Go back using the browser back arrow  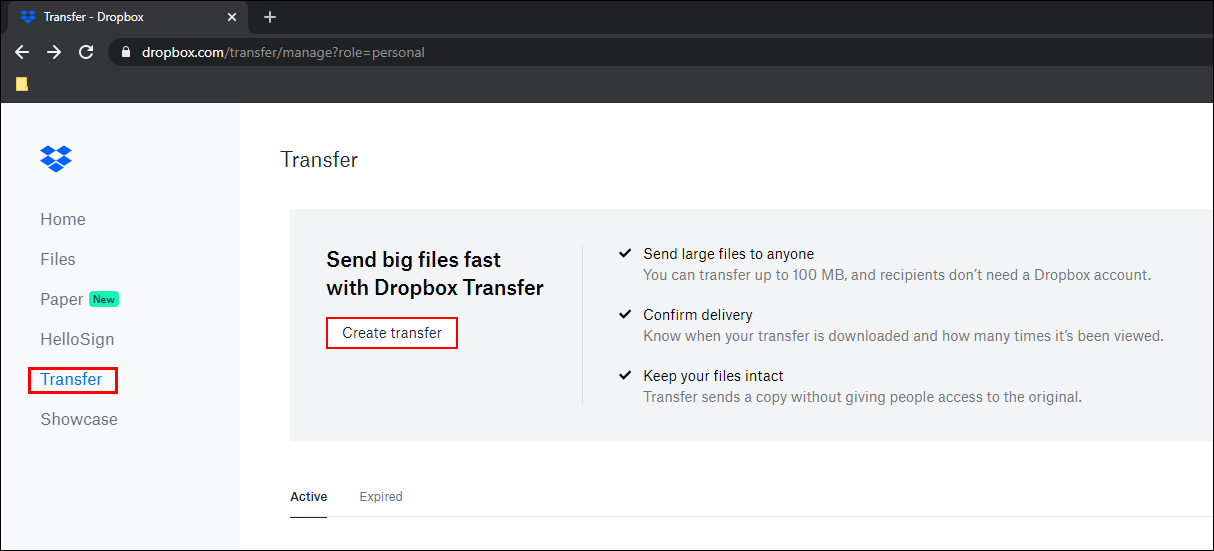click(22, 52)
